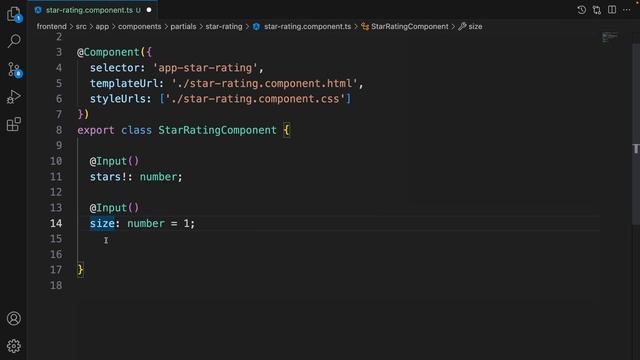Select the star-rating.component.ts tab

tap(93, 10)
